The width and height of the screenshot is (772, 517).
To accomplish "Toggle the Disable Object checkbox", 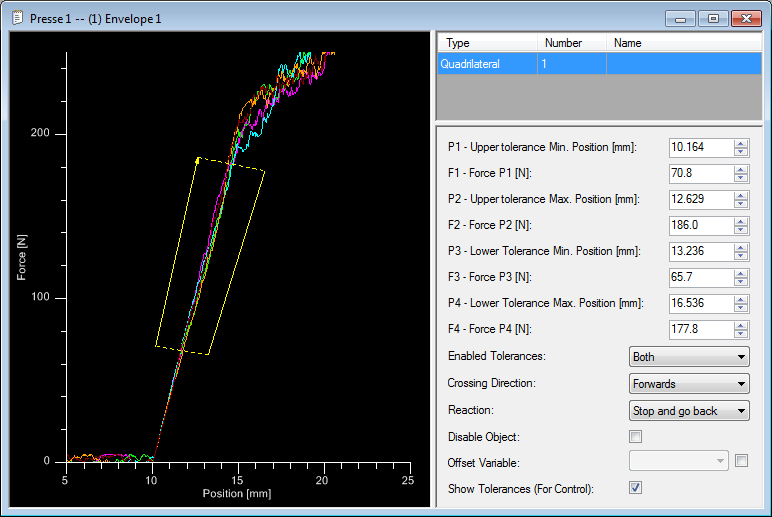I will pyautogui.click(x=635, y=436).
